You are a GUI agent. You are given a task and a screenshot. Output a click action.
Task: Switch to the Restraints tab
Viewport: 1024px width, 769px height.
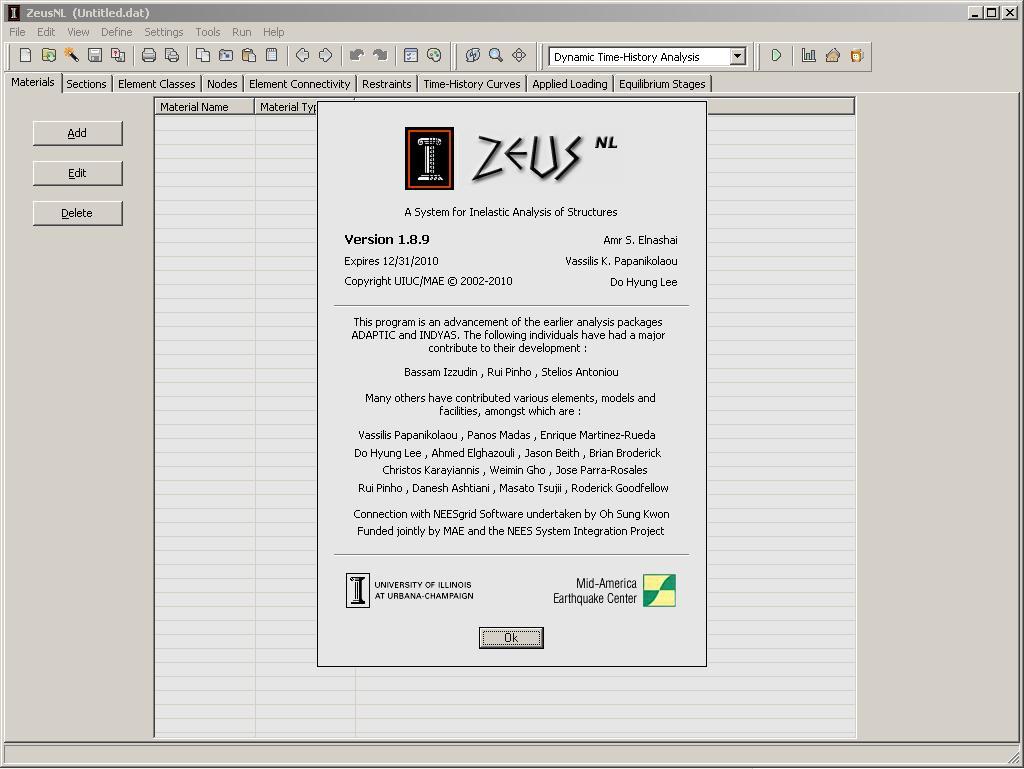point(387,84)
